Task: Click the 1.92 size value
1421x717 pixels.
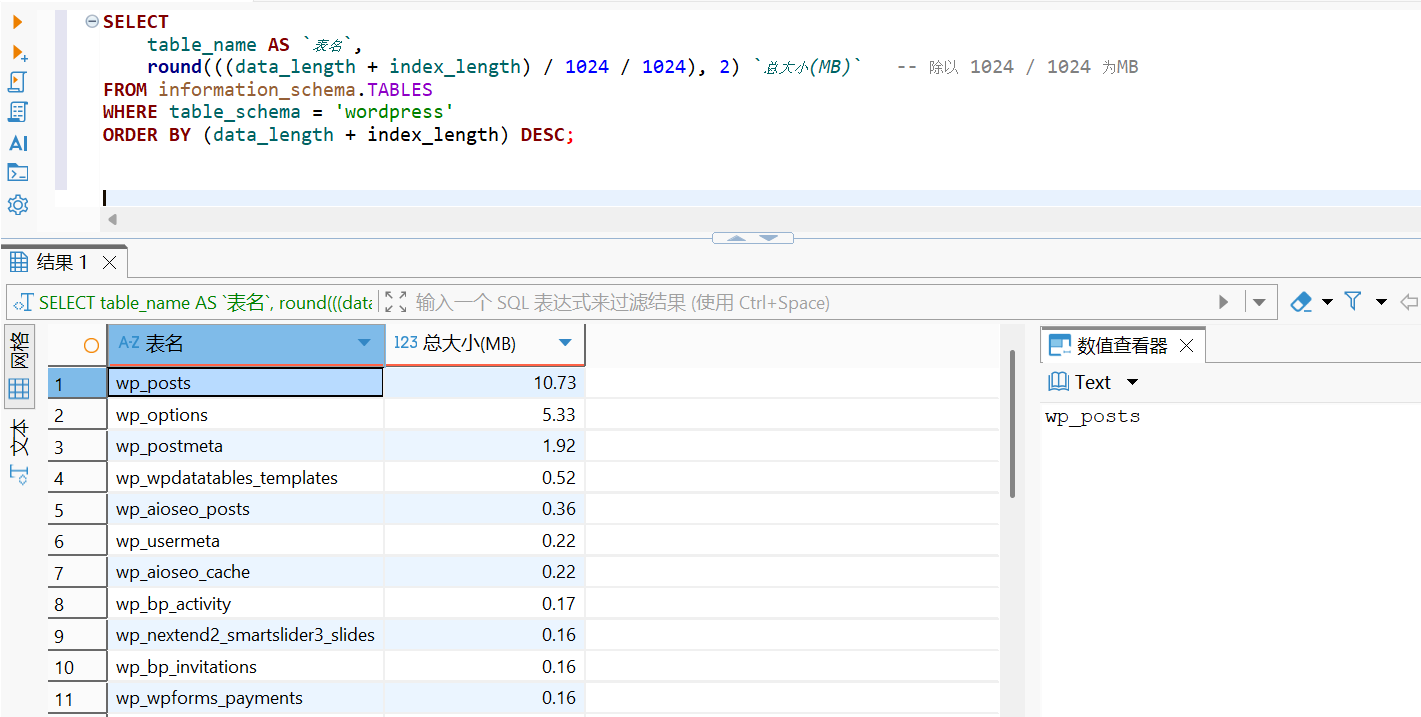Action: 559,446
